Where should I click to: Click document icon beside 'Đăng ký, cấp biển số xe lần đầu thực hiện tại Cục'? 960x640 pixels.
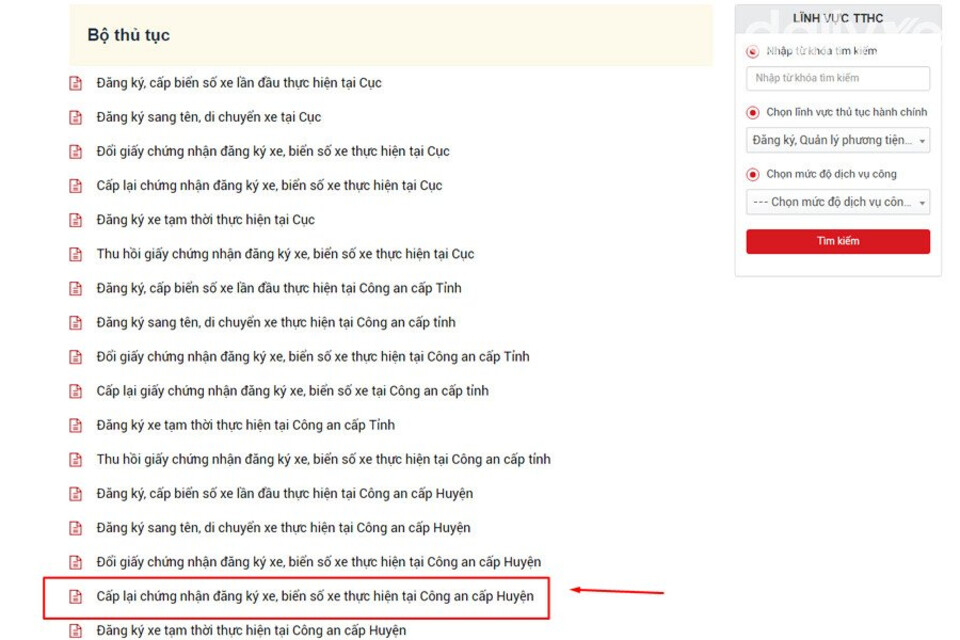point(75,83)
